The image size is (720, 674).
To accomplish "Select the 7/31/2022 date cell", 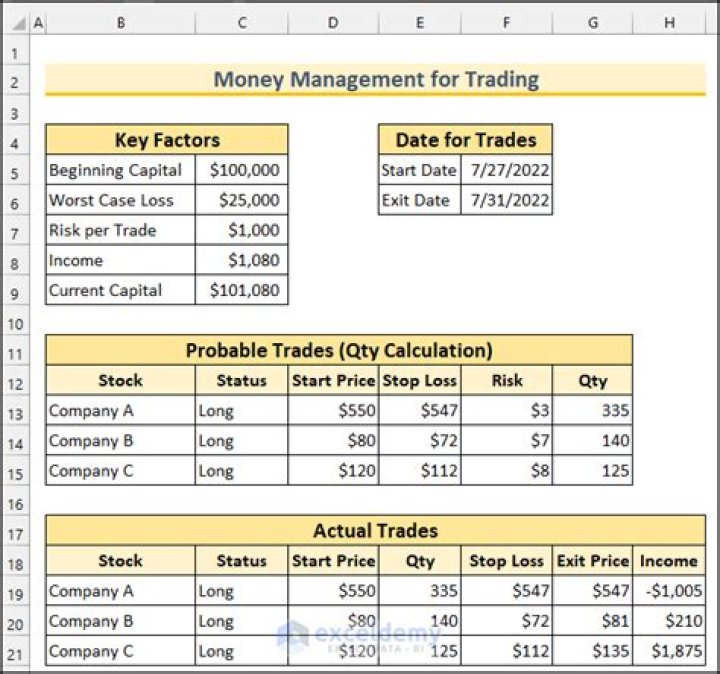I will 506,200.
